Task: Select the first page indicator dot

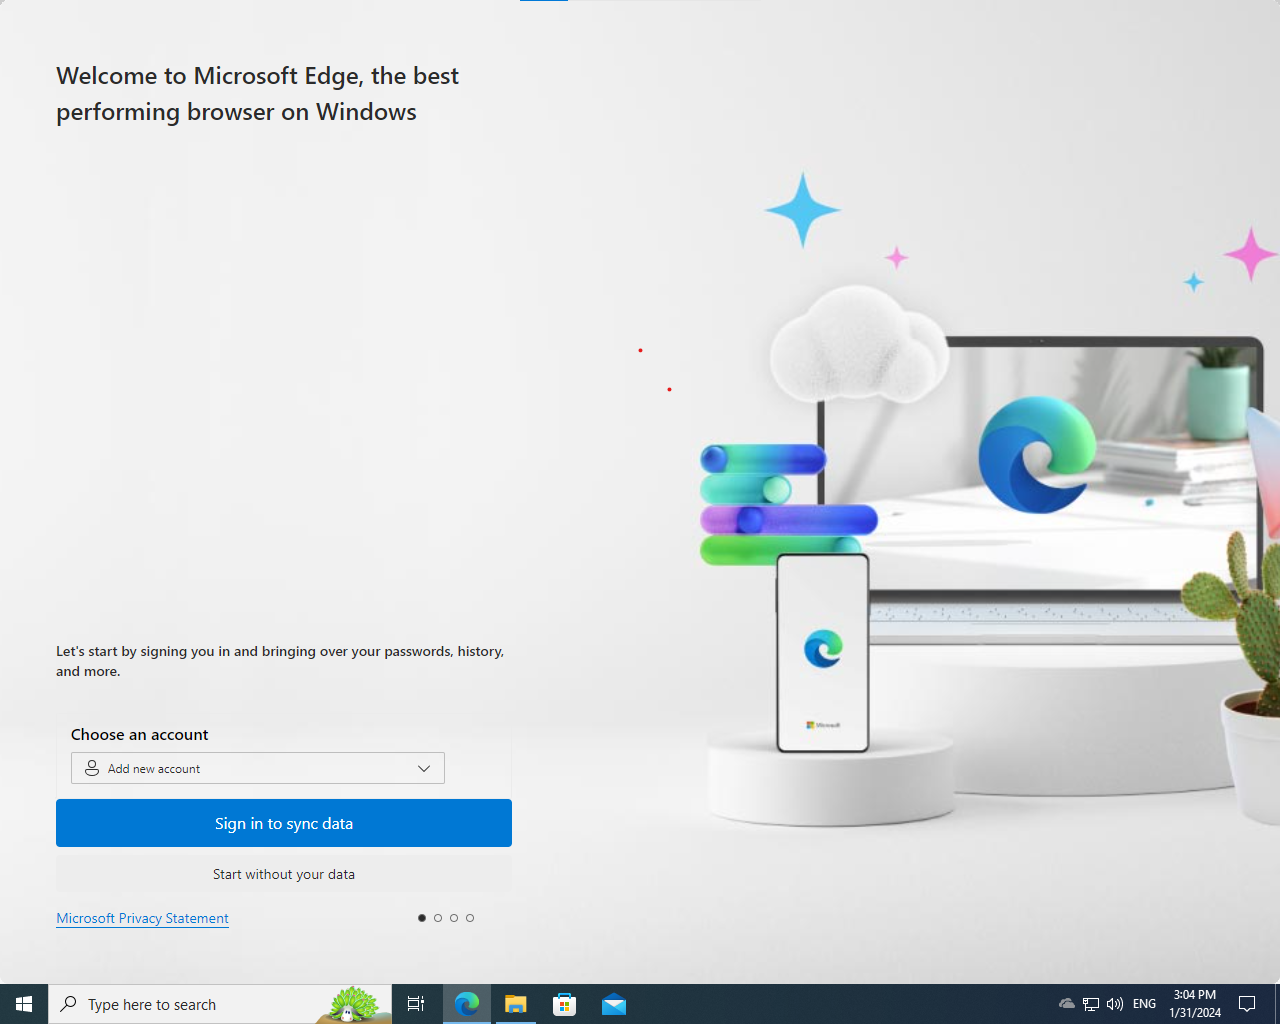Action: (x=422, y=918)
